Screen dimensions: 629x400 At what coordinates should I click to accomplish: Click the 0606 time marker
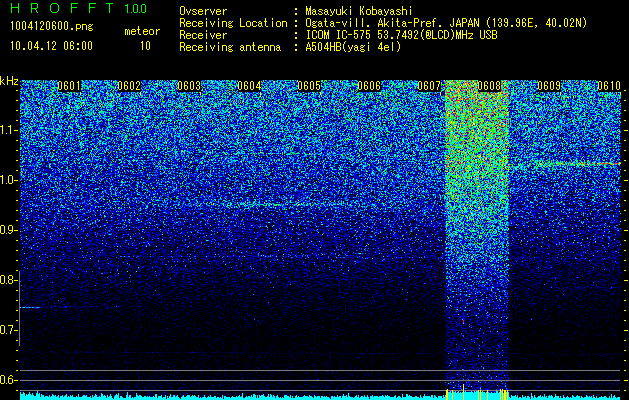[369, 86]
